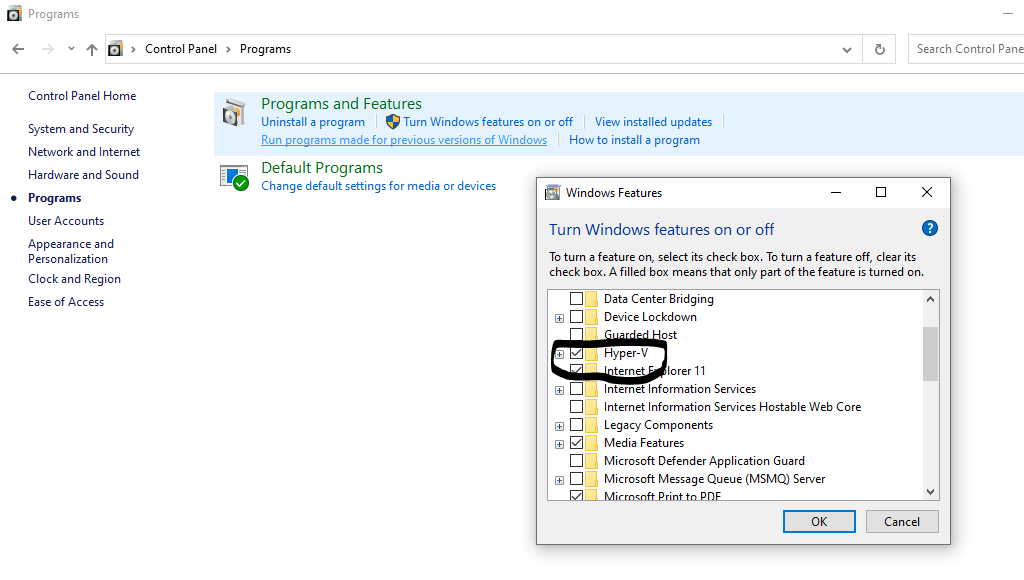Click the Hyper-V folder icon

[x=592, y=353]
